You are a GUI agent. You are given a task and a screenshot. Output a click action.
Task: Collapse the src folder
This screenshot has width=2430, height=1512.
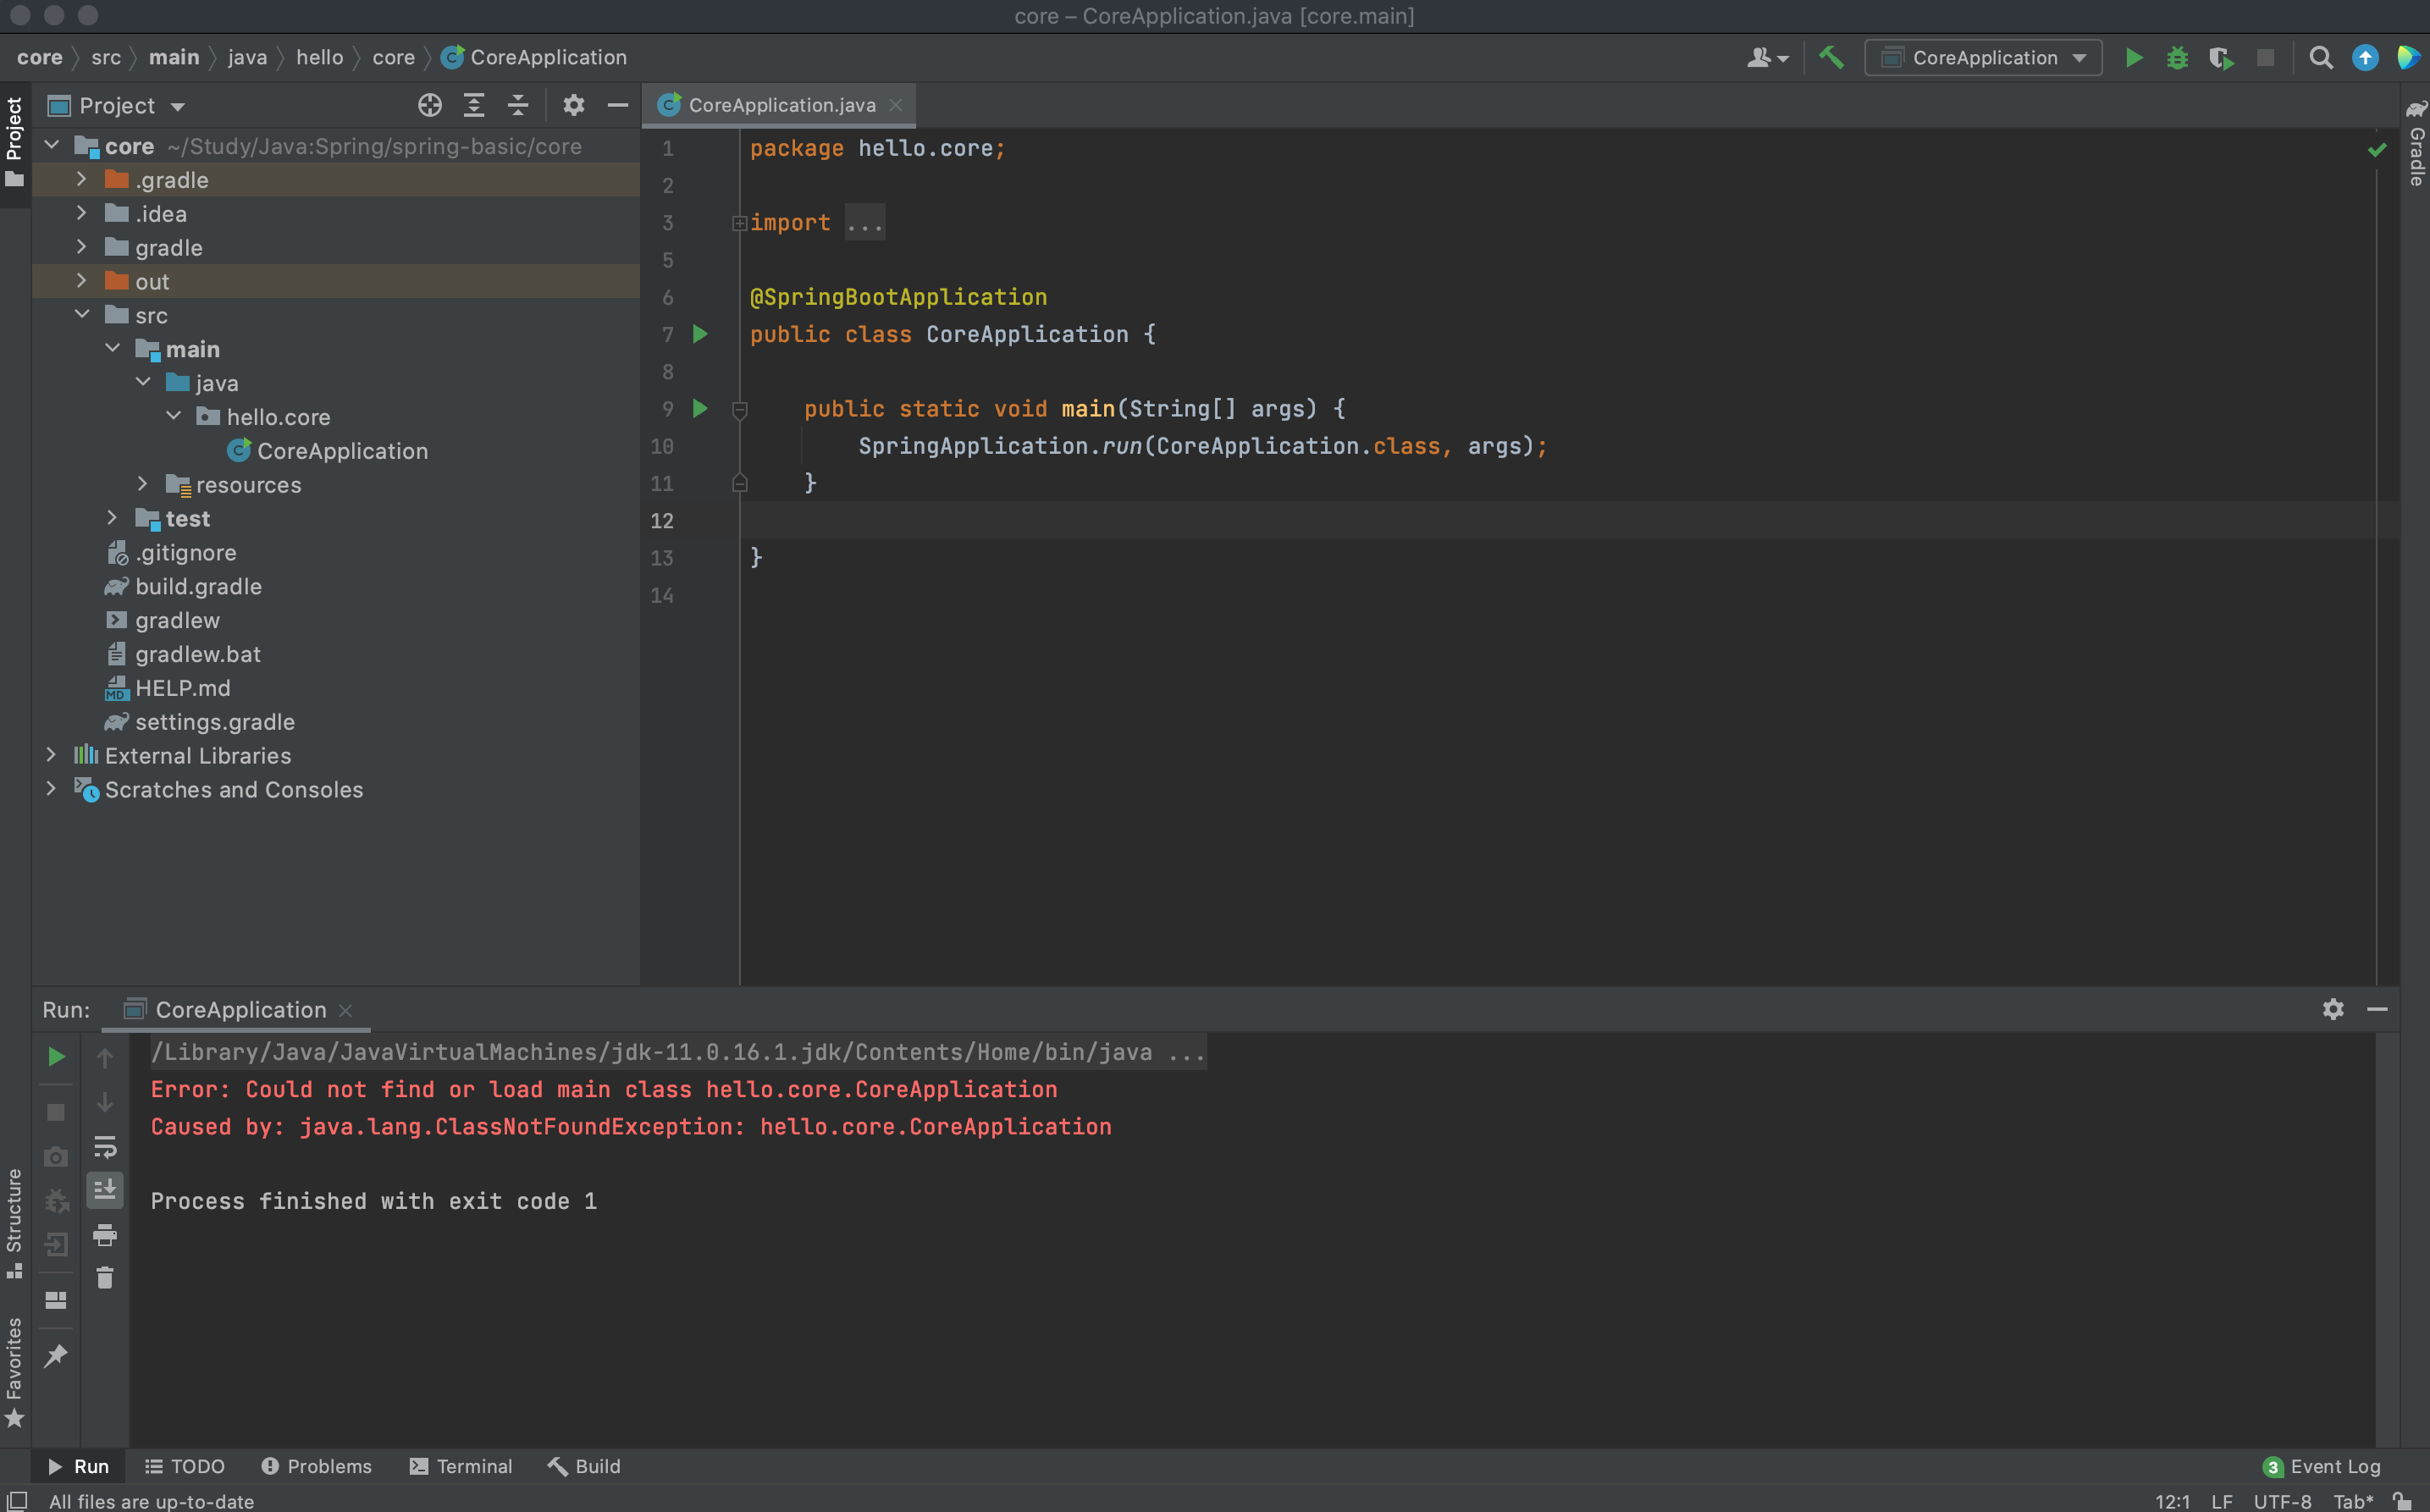click(82, 315)
